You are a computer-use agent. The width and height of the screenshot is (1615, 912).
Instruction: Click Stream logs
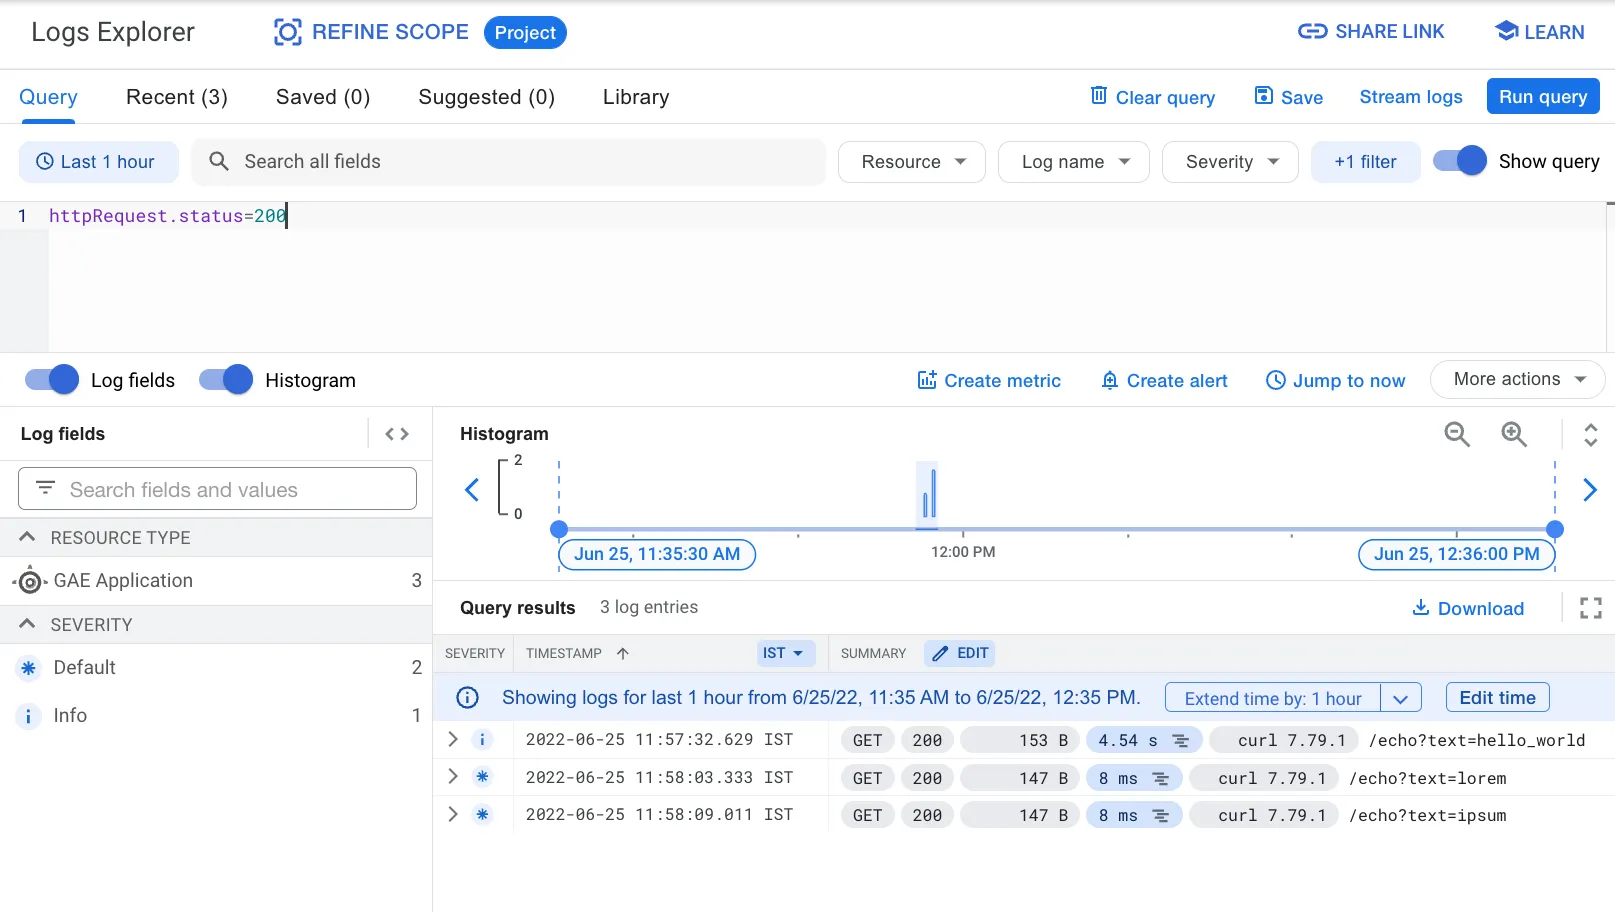(x=1410, y=96)
